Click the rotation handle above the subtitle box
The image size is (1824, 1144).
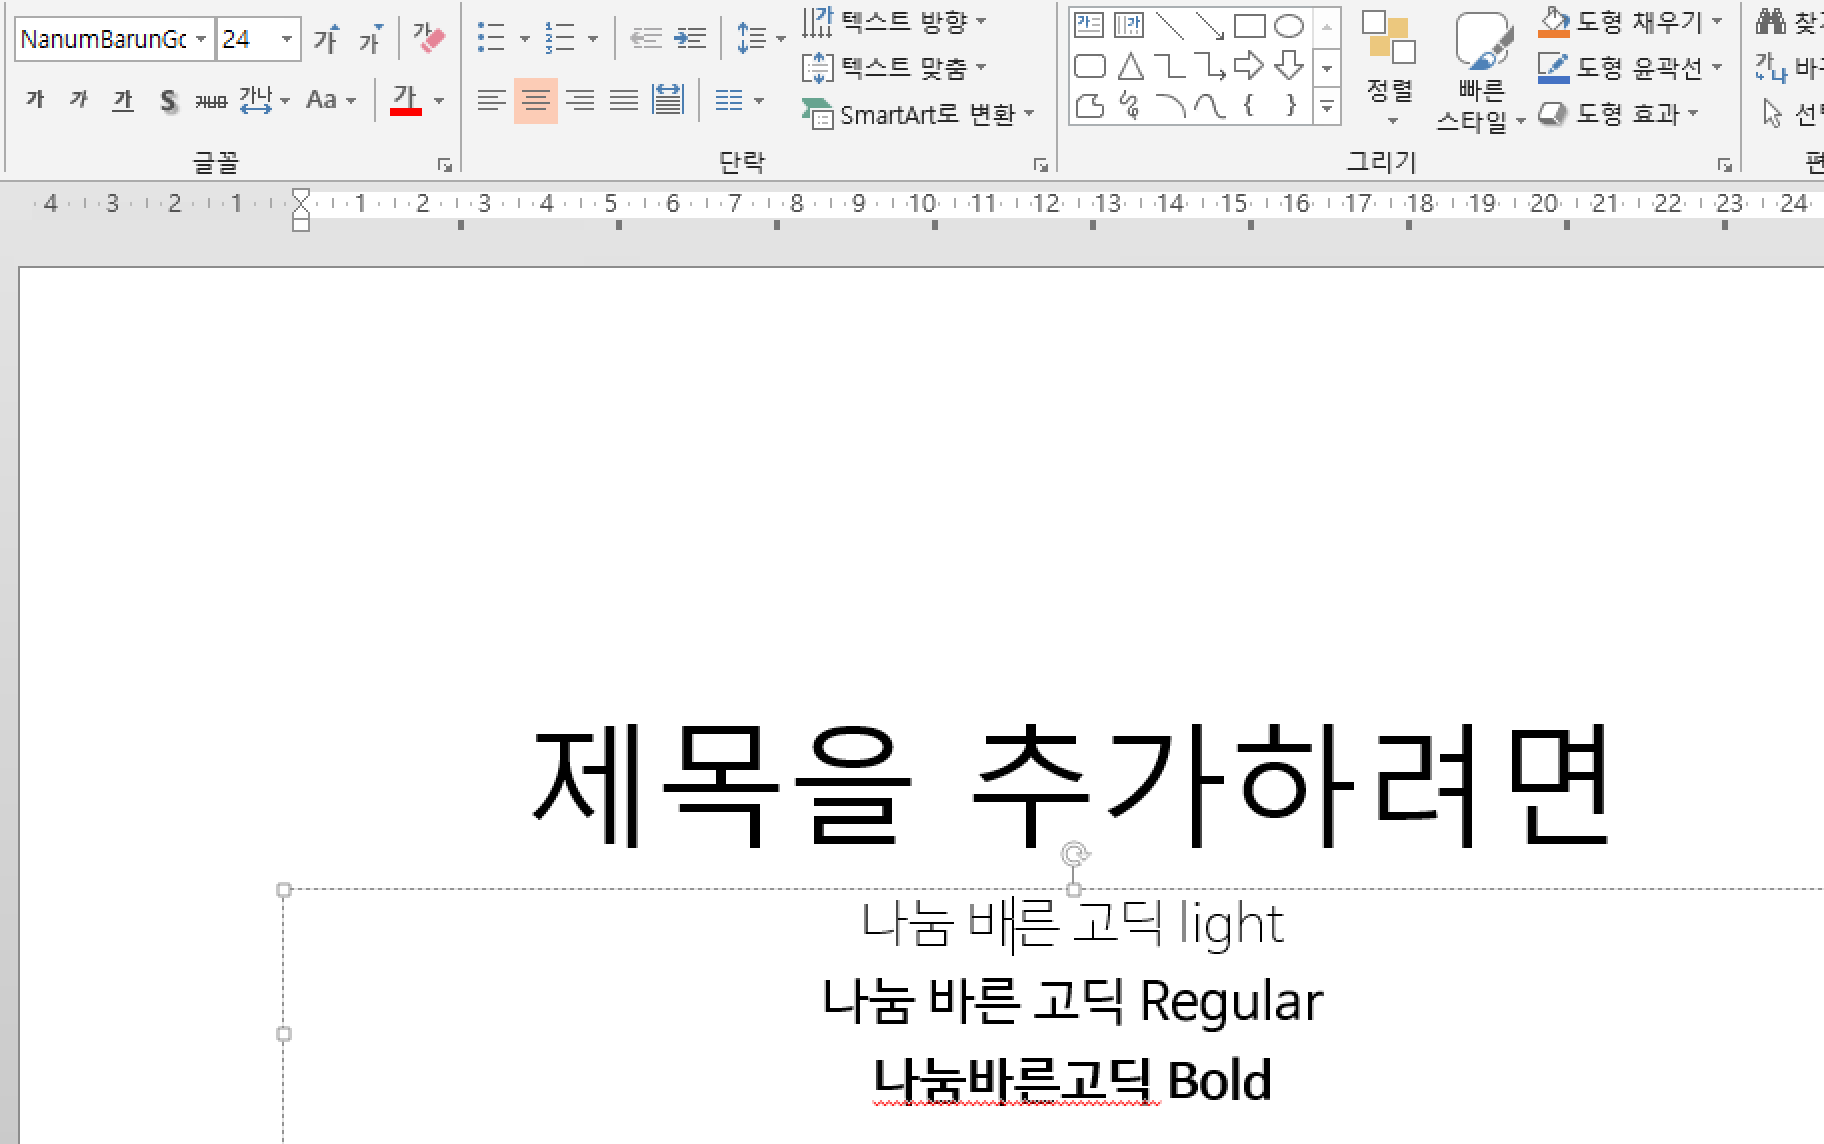pyautogui.click(x=1075, y=855)
